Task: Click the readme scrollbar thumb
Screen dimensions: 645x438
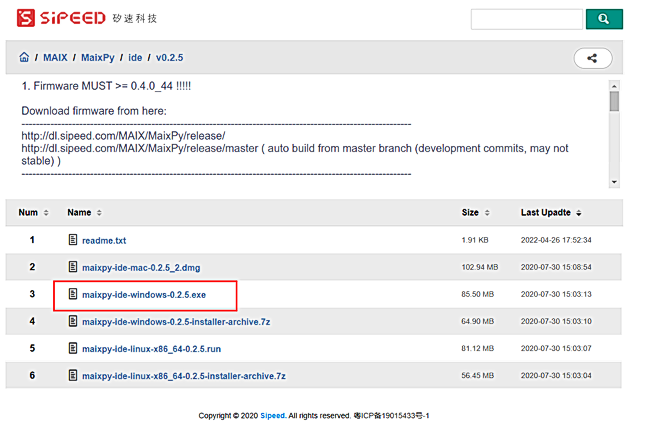Action: tap(614, 101)
